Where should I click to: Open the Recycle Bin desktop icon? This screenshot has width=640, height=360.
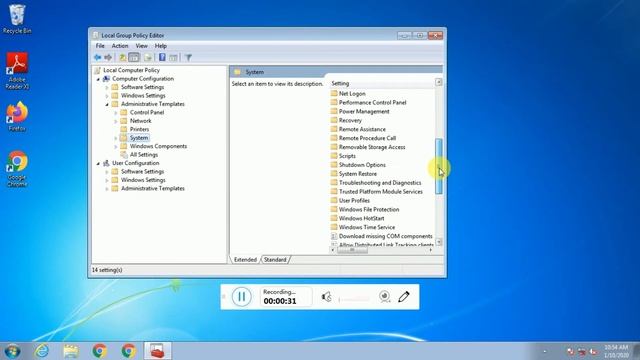pyautogui.click(x=17, y=19)
